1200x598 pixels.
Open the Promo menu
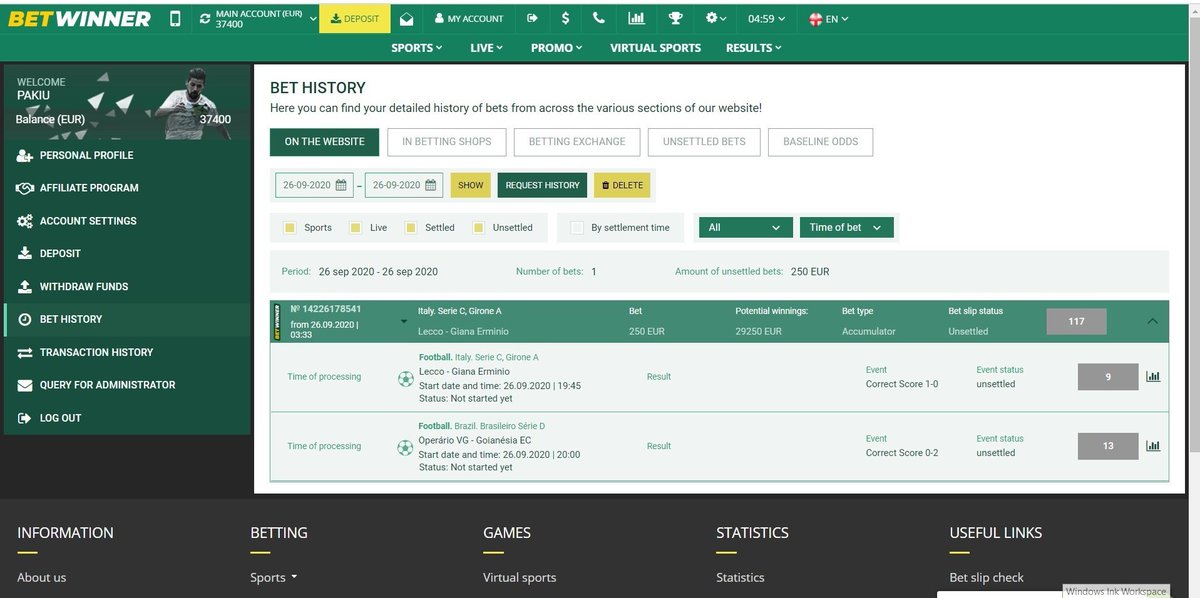[x=557, y=47]
